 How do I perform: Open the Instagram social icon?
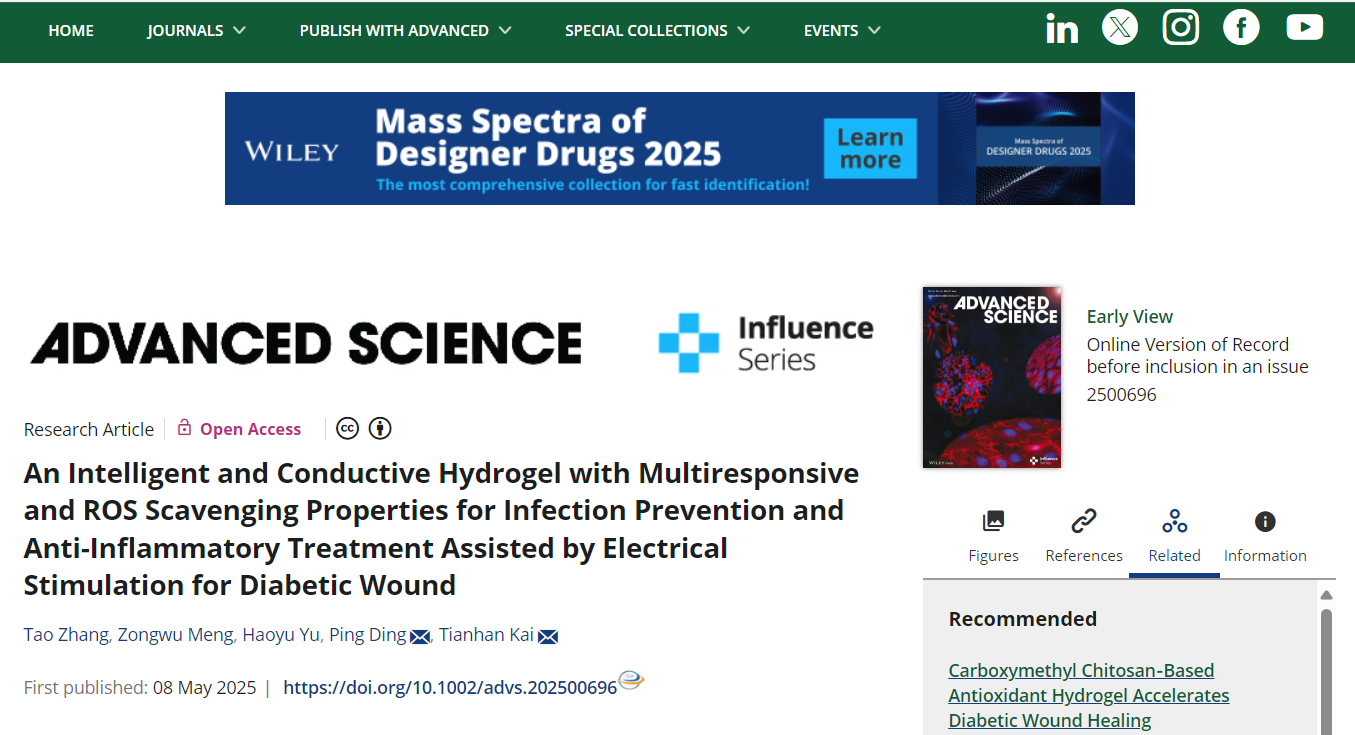tap(1180, 27)
